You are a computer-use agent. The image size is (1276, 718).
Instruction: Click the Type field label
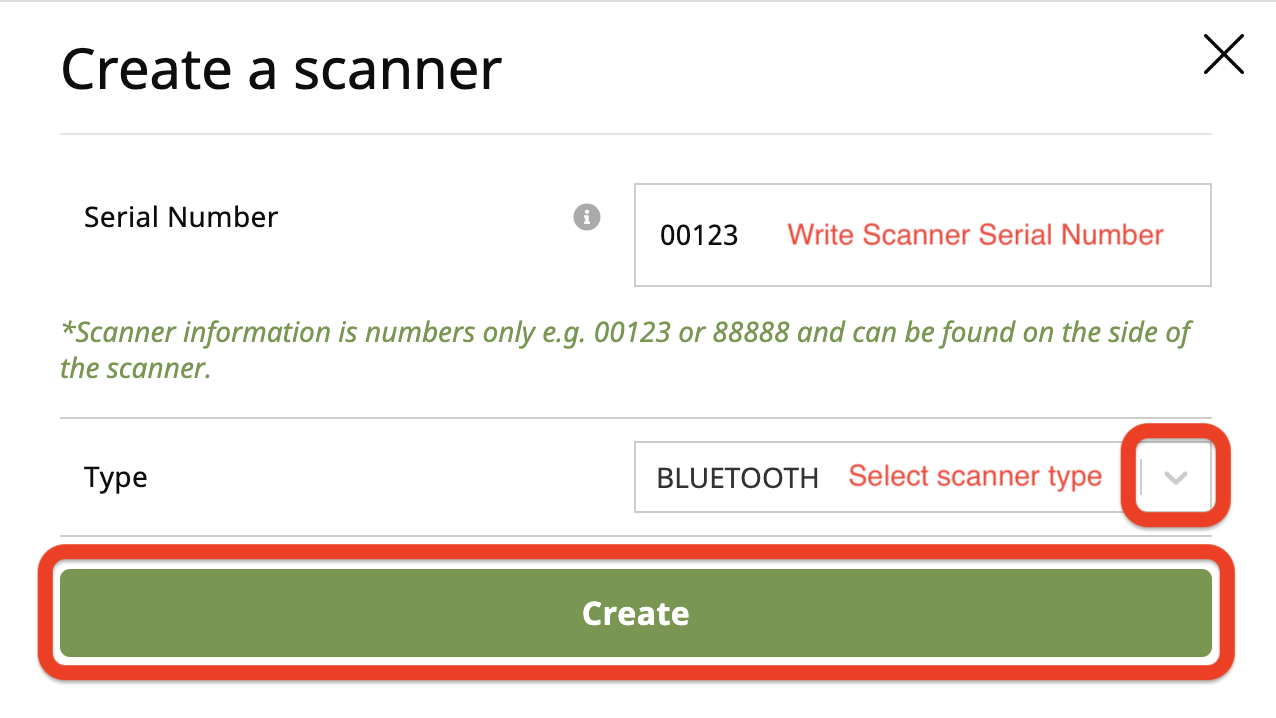tap(116, 478)
